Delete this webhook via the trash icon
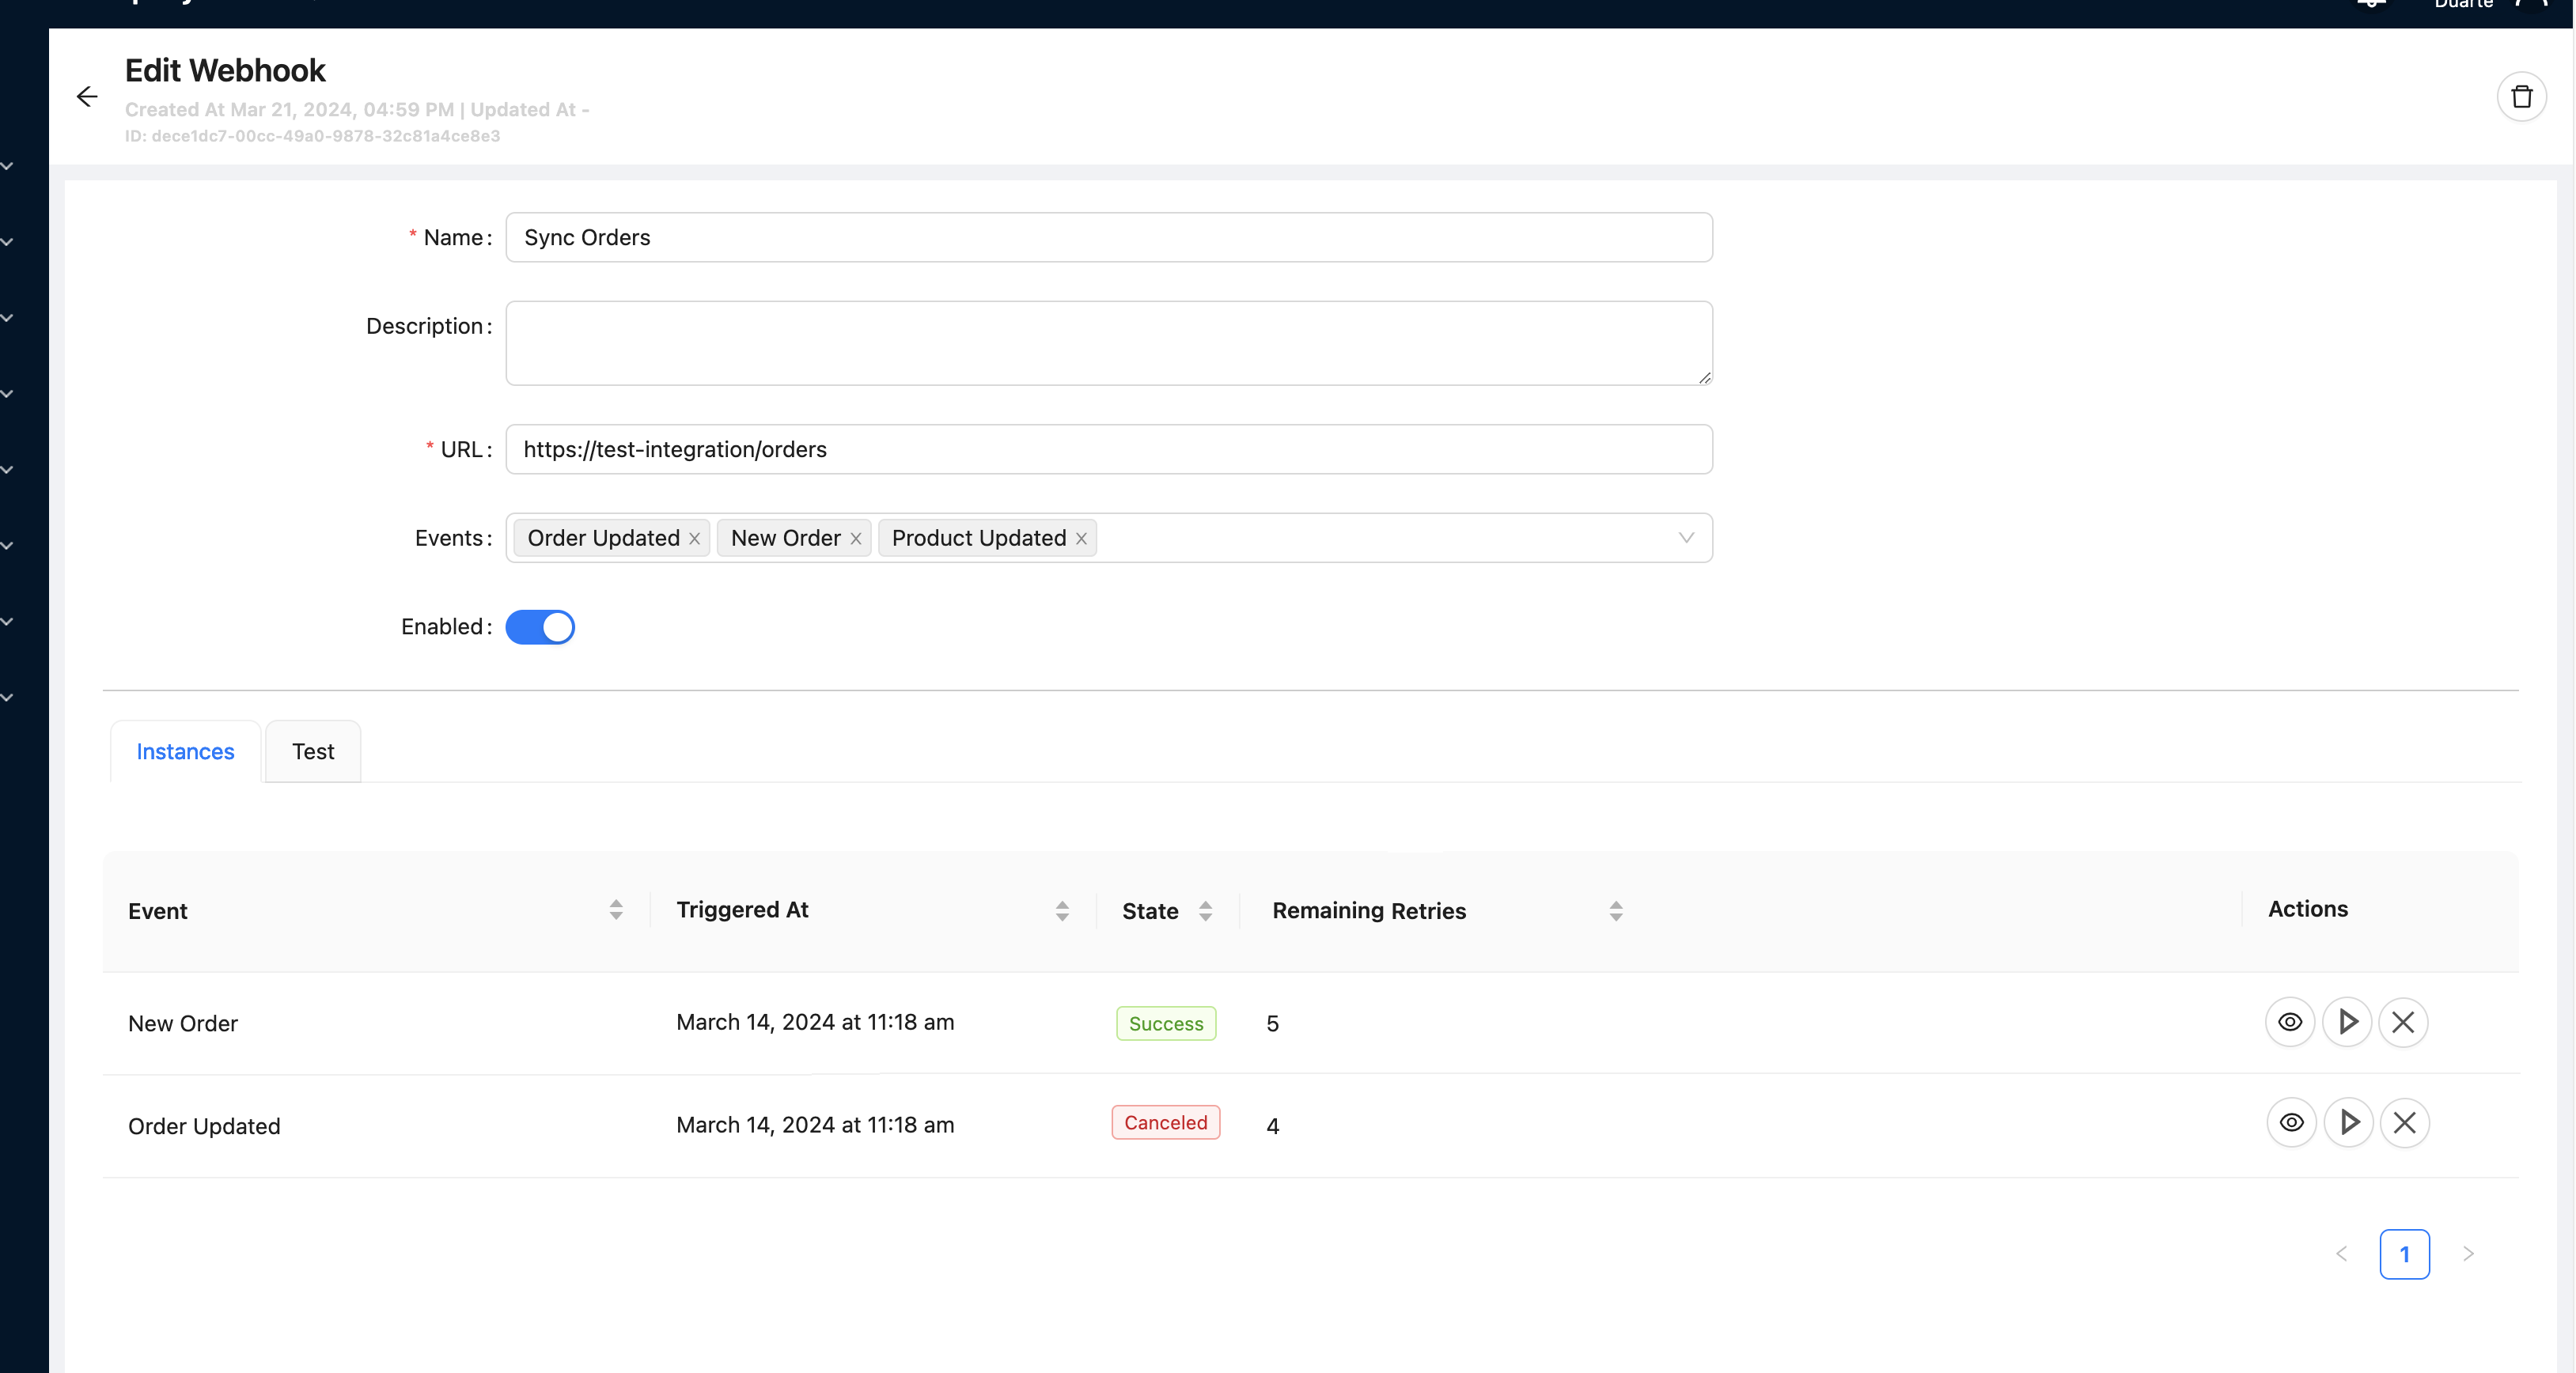Screen dimensions: 2576x1373 [2522, 96]
